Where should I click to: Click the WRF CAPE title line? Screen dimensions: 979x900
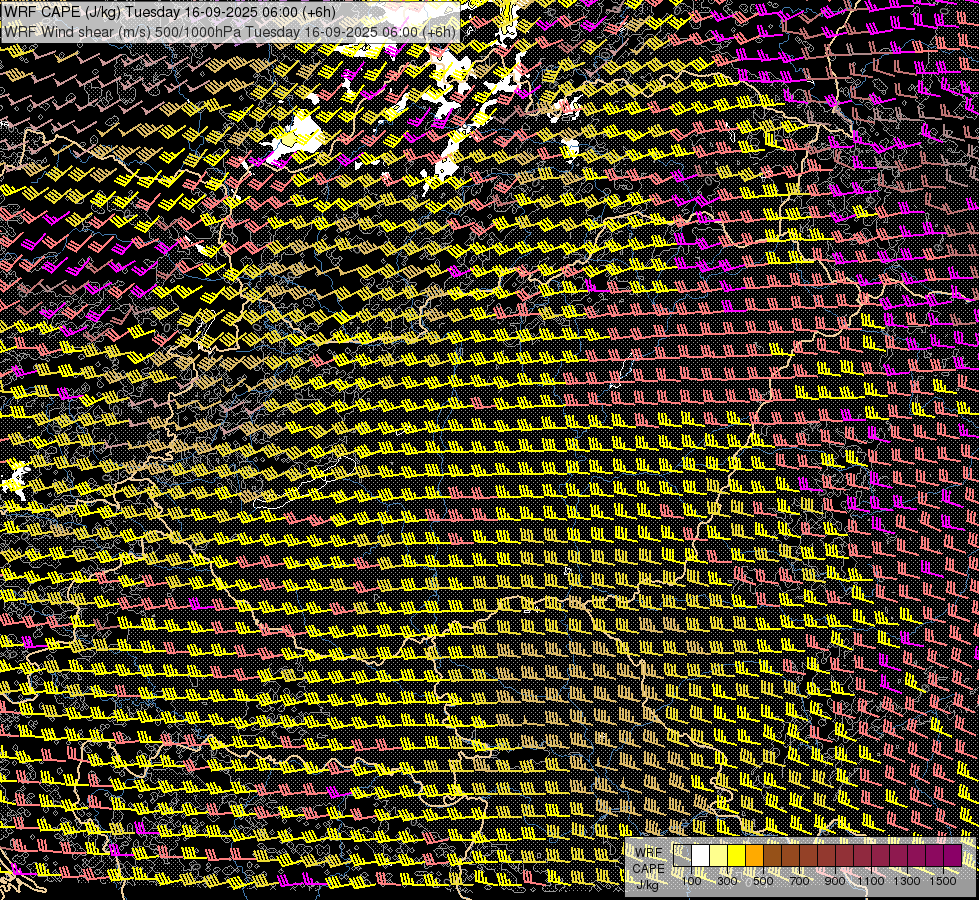(170, 12)
